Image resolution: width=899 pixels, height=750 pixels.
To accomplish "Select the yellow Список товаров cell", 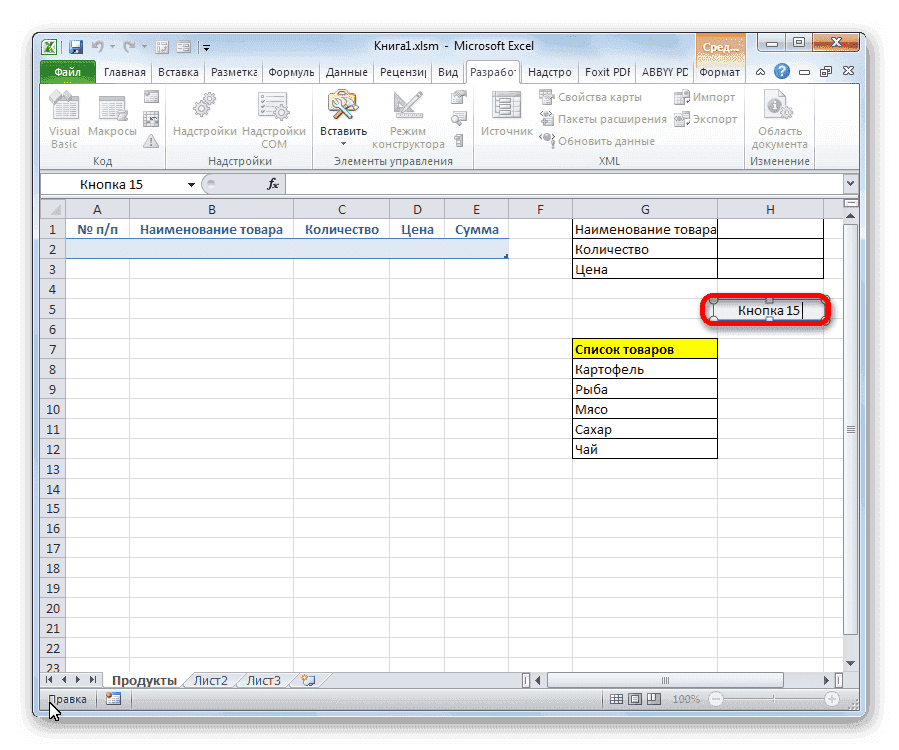I will (x=644, y=348).
